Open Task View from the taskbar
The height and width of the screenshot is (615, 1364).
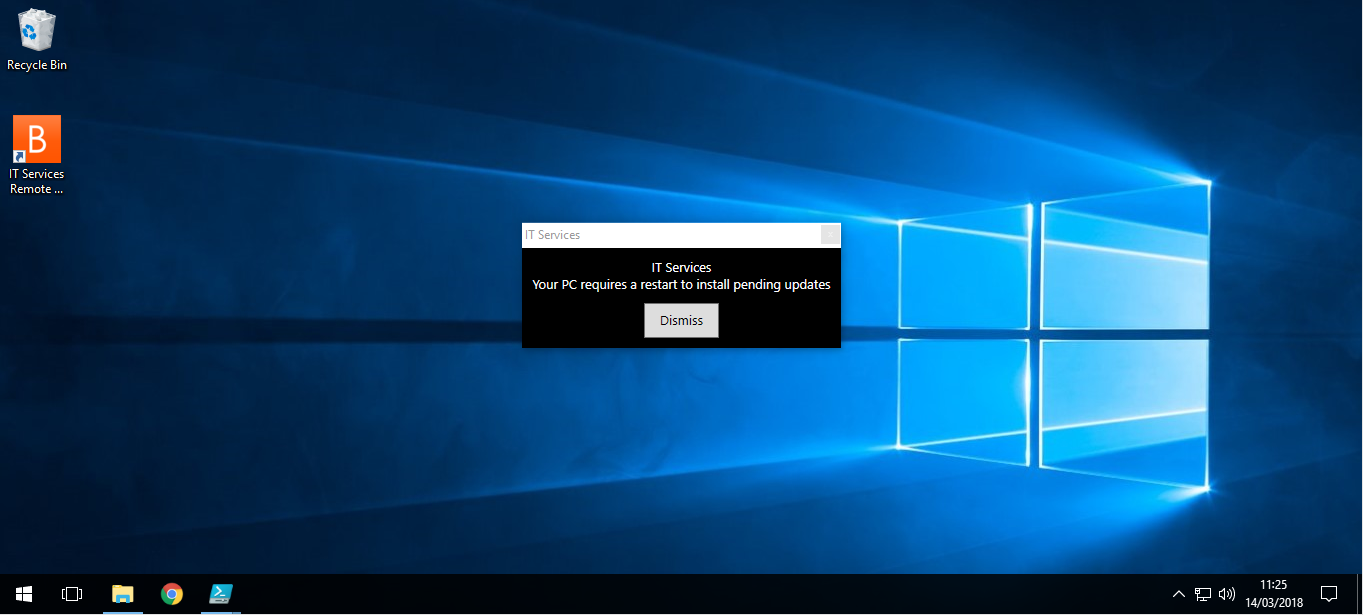click(71, 593)
